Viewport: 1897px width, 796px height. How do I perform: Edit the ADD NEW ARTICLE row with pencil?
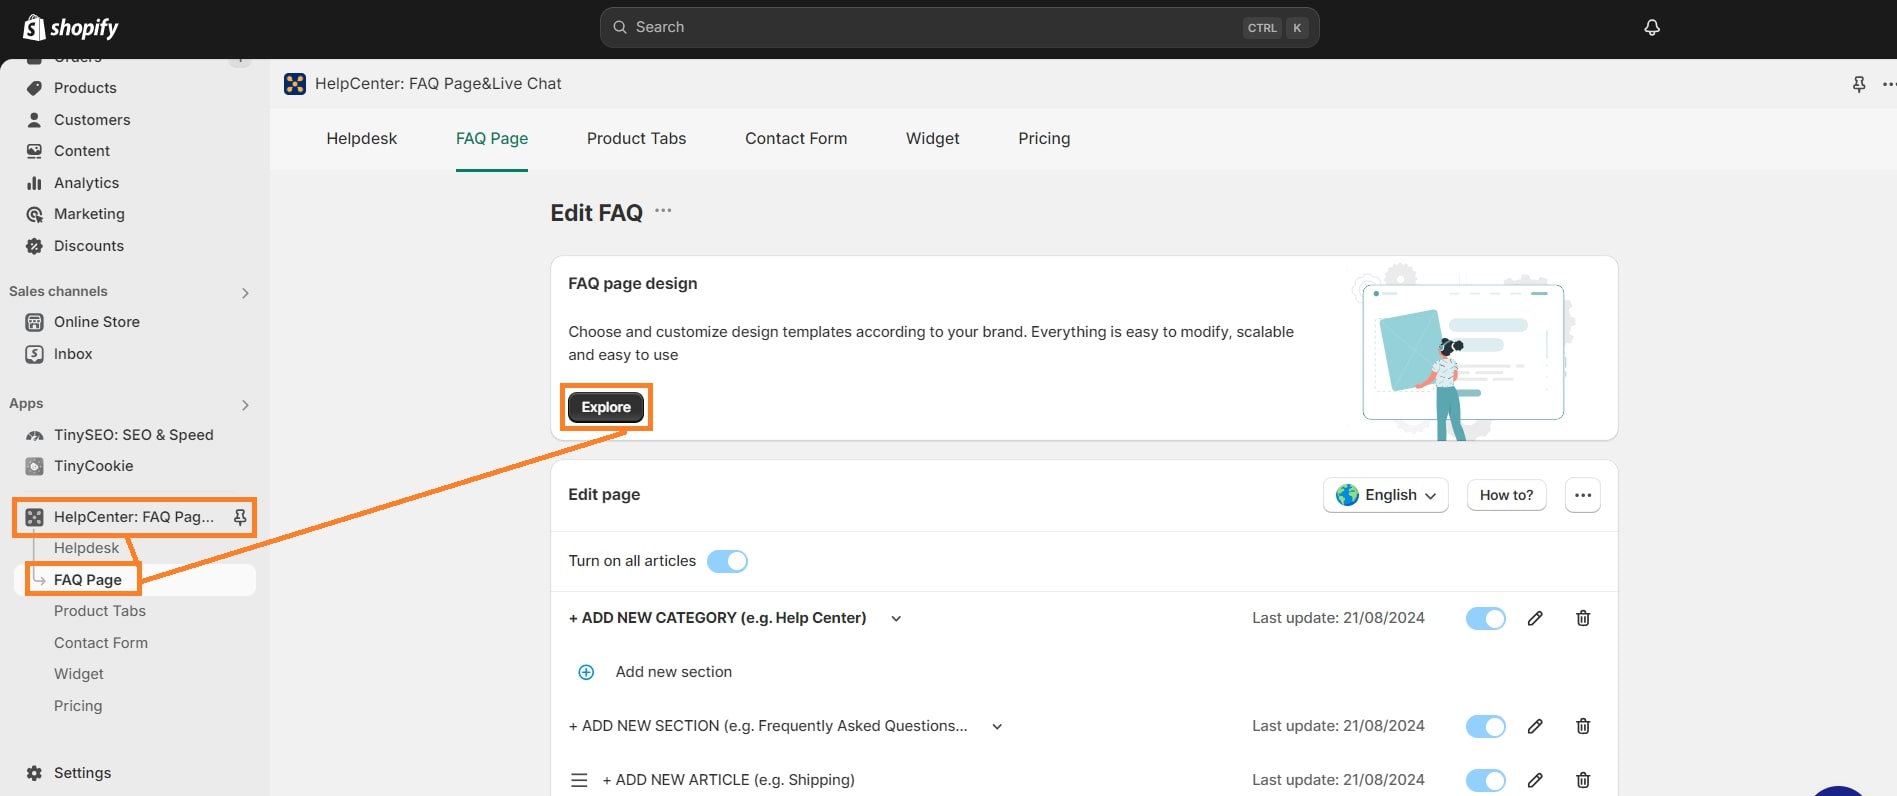point(1535,780)
